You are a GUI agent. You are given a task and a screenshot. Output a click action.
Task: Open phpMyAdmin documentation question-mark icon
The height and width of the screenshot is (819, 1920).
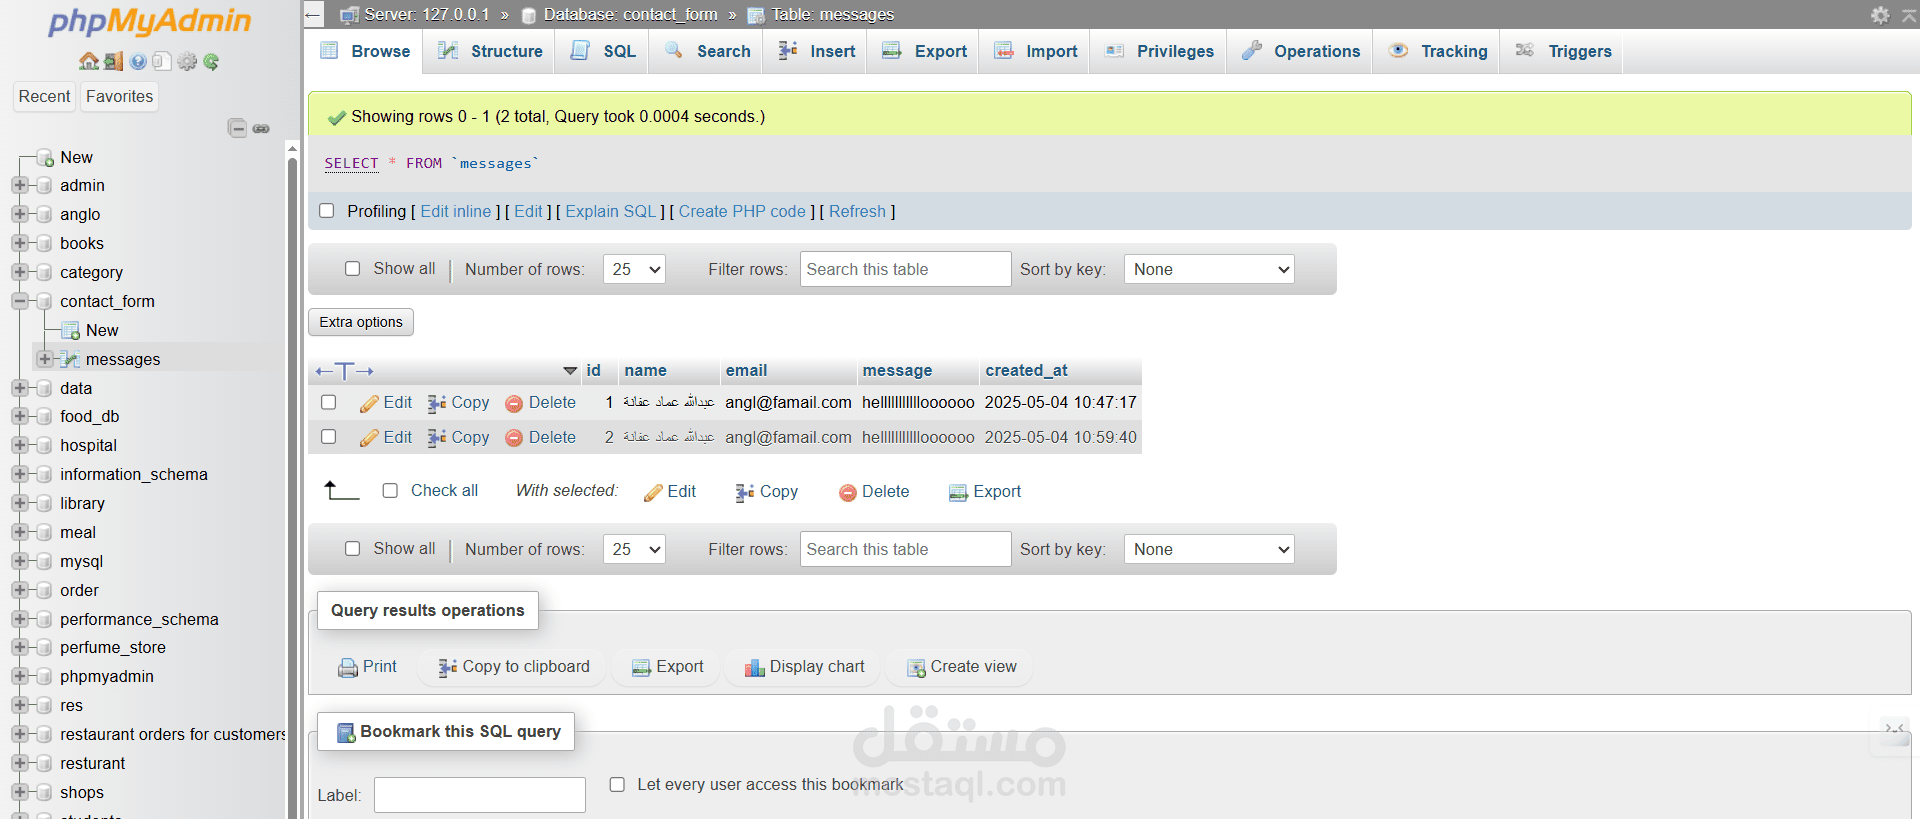click(138, 62)
